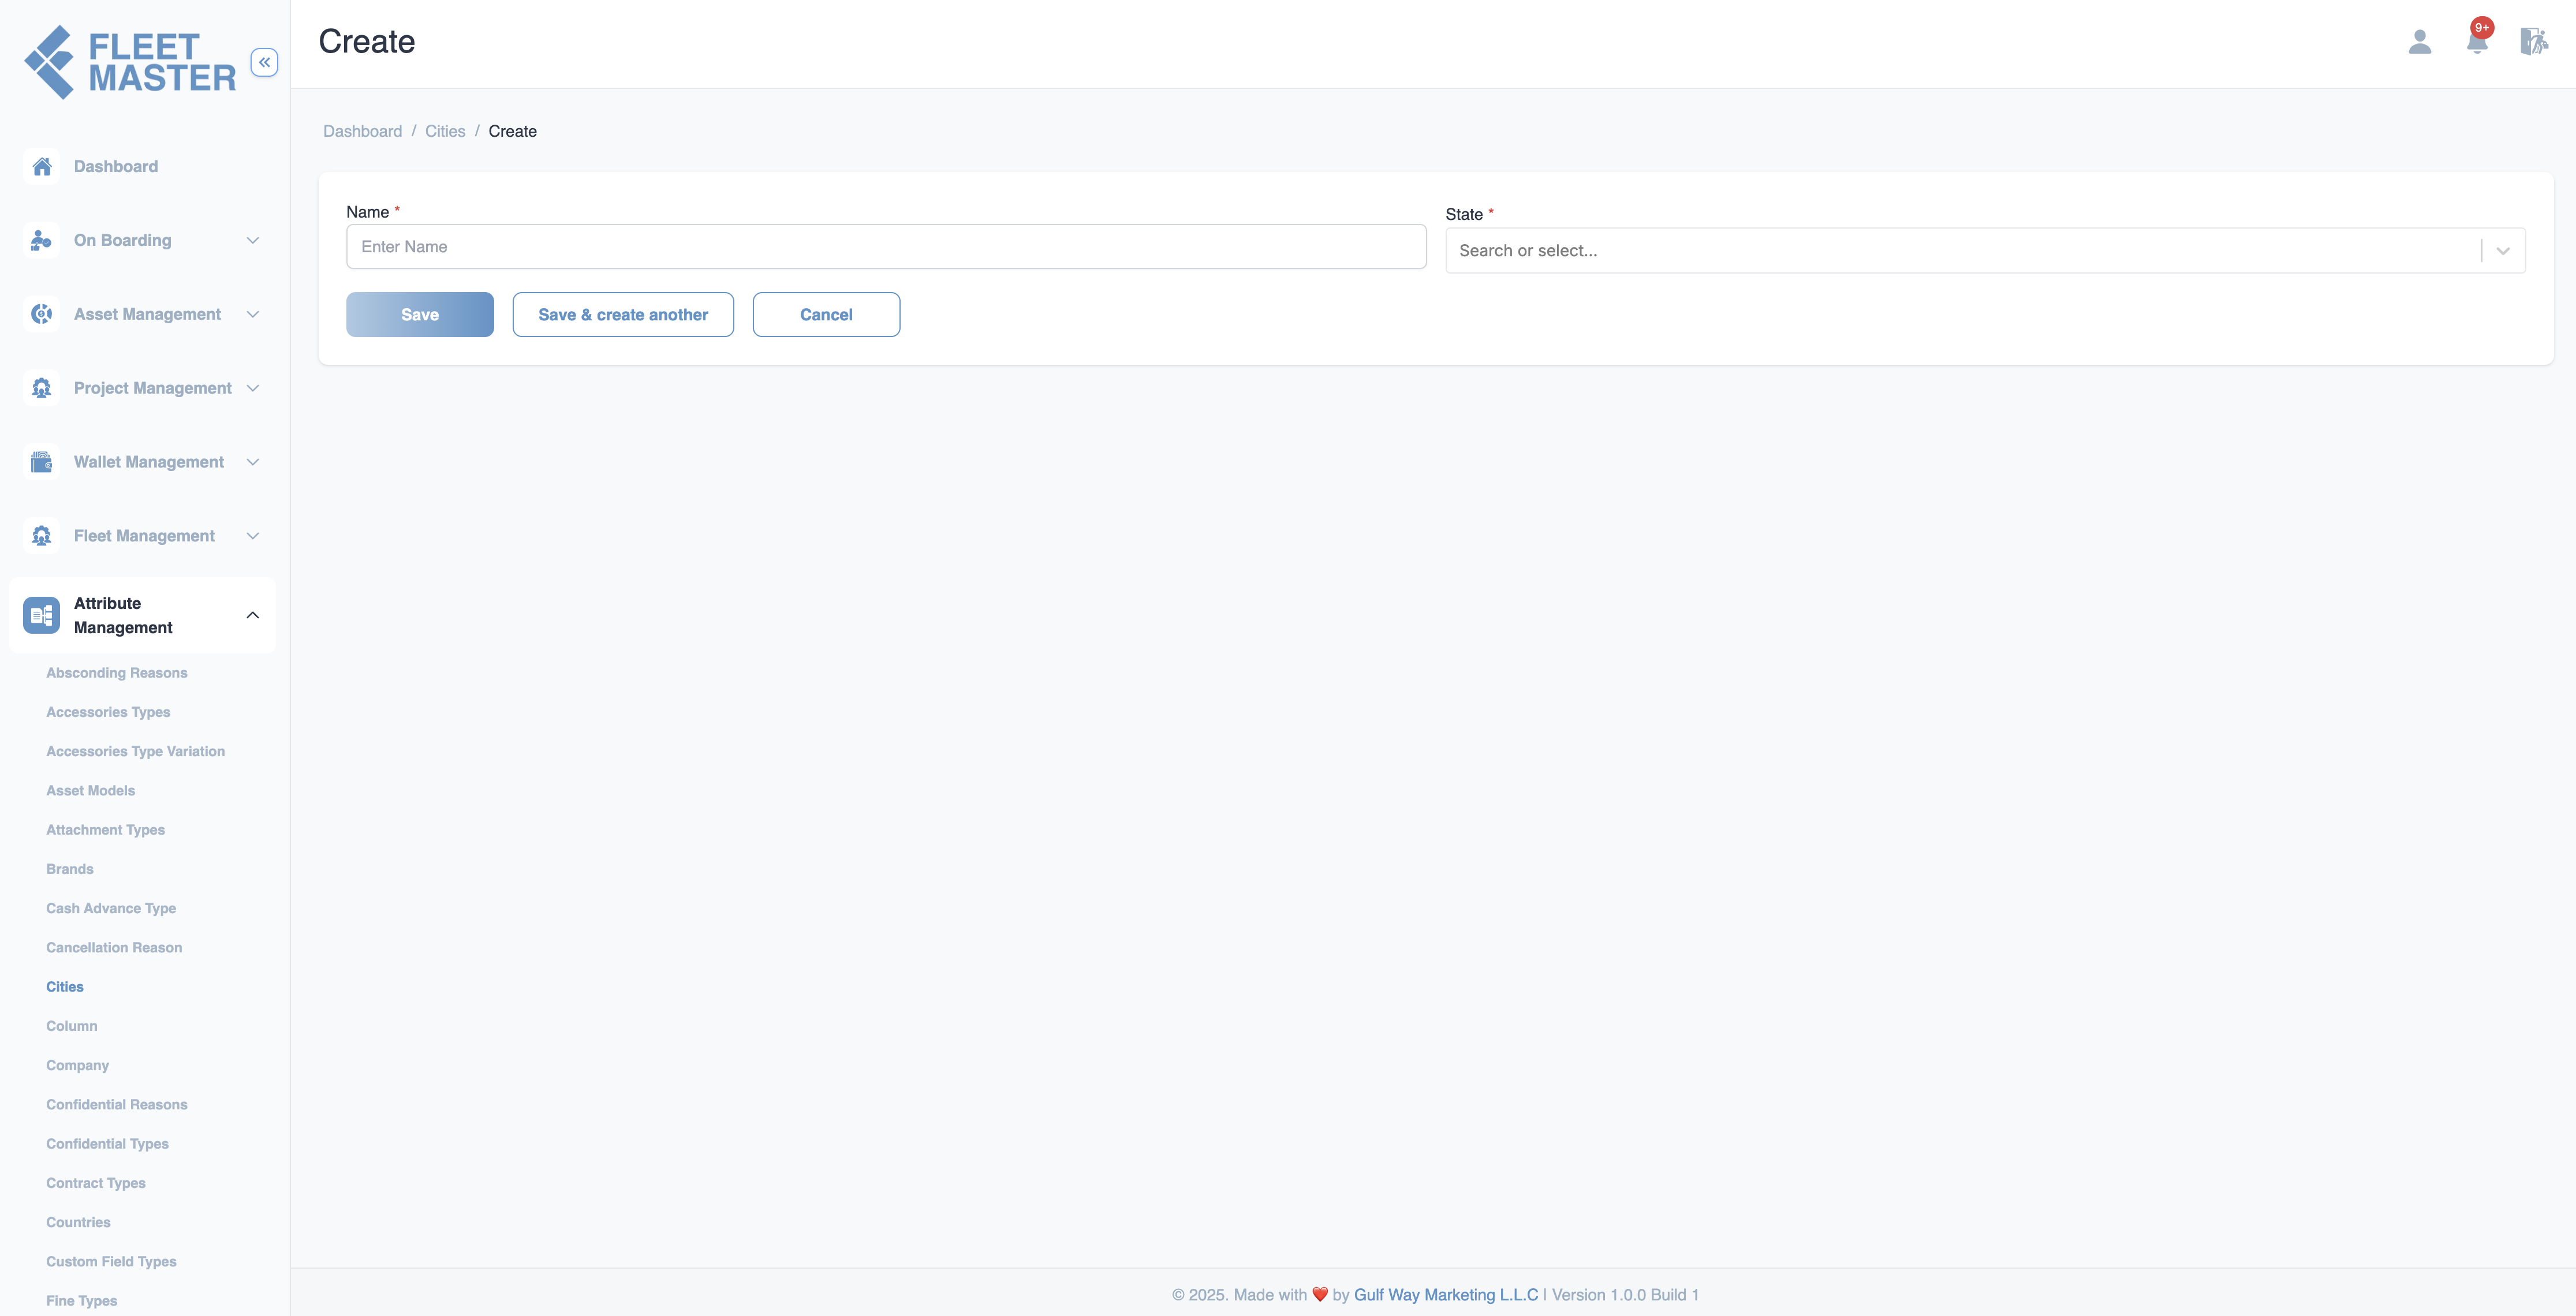
Task: Open the user profile icon
Action: 2419,42
